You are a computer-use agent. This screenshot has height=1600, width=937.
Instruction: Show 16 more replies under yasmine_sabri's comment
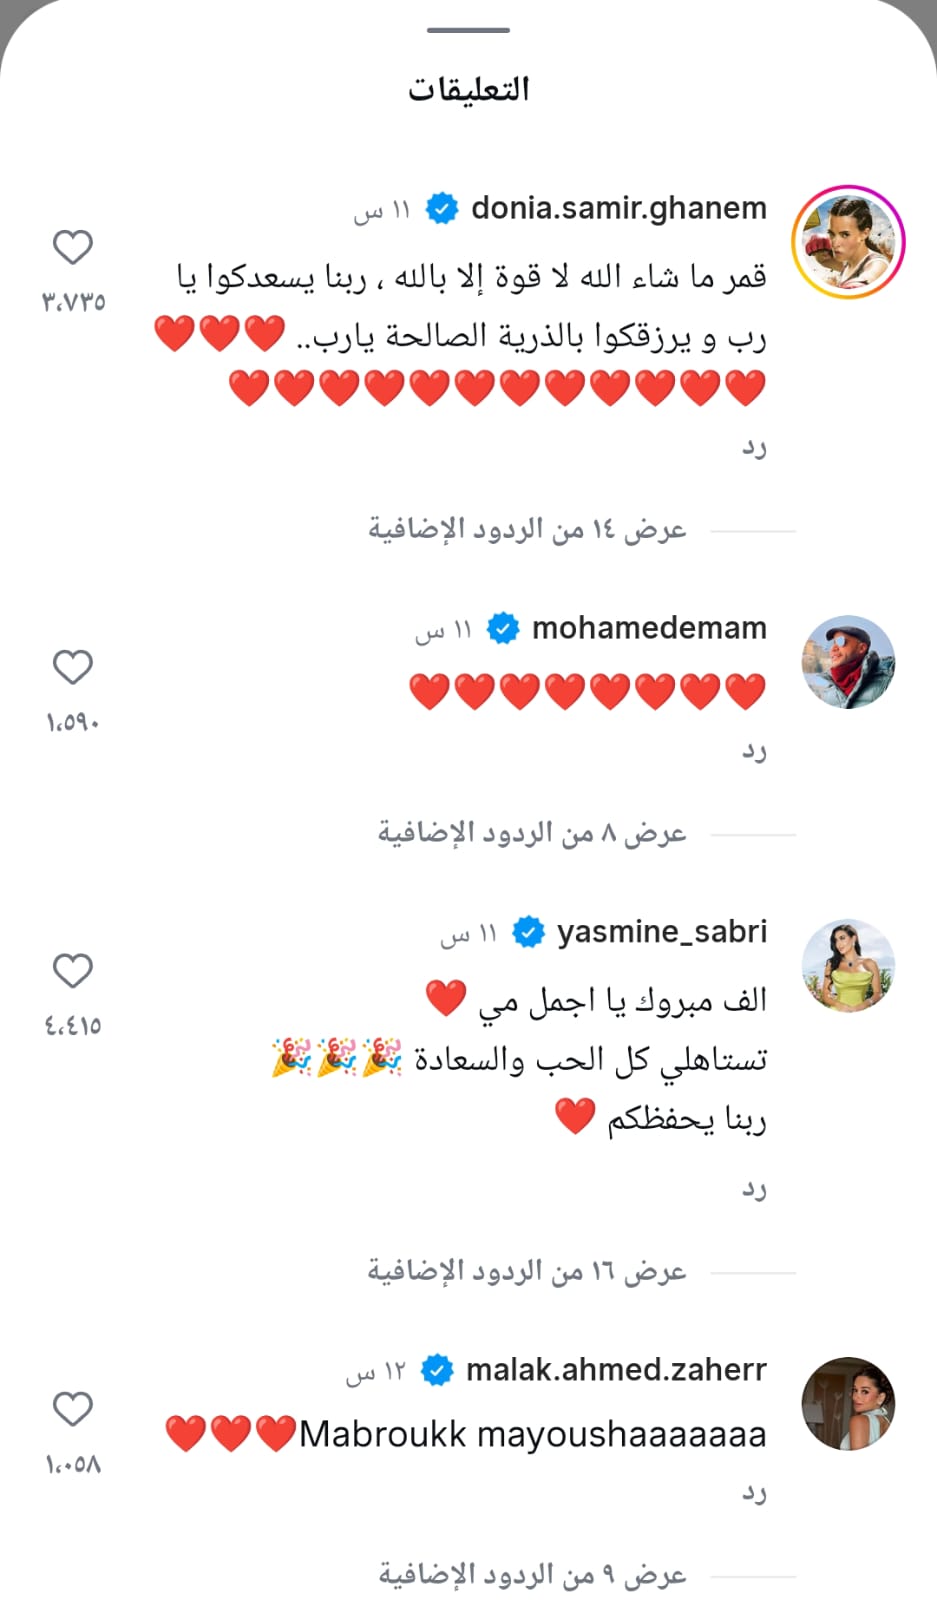click(x=527, y=1271)
